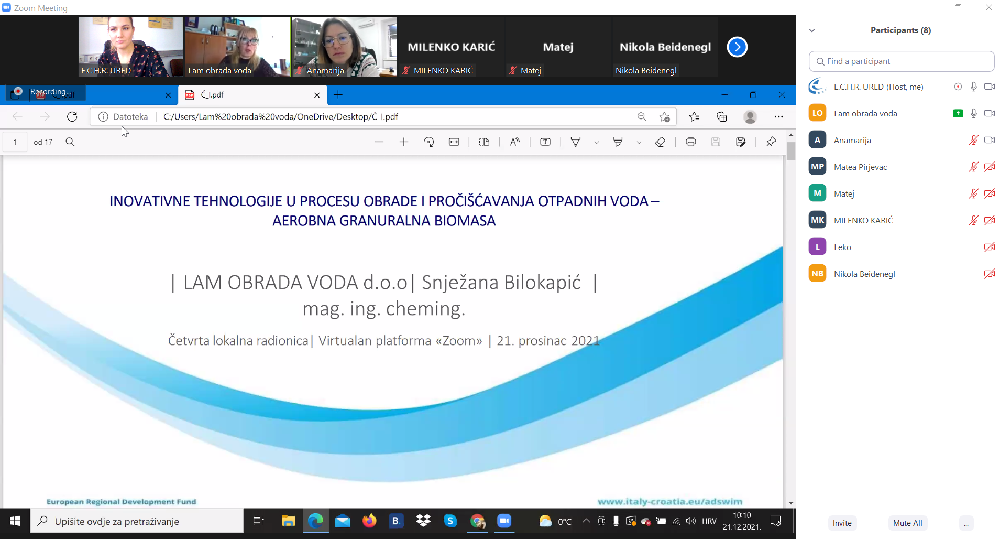Open Firefox from the taskbar
Screen dimensions: 1000x539
[370, 521]
